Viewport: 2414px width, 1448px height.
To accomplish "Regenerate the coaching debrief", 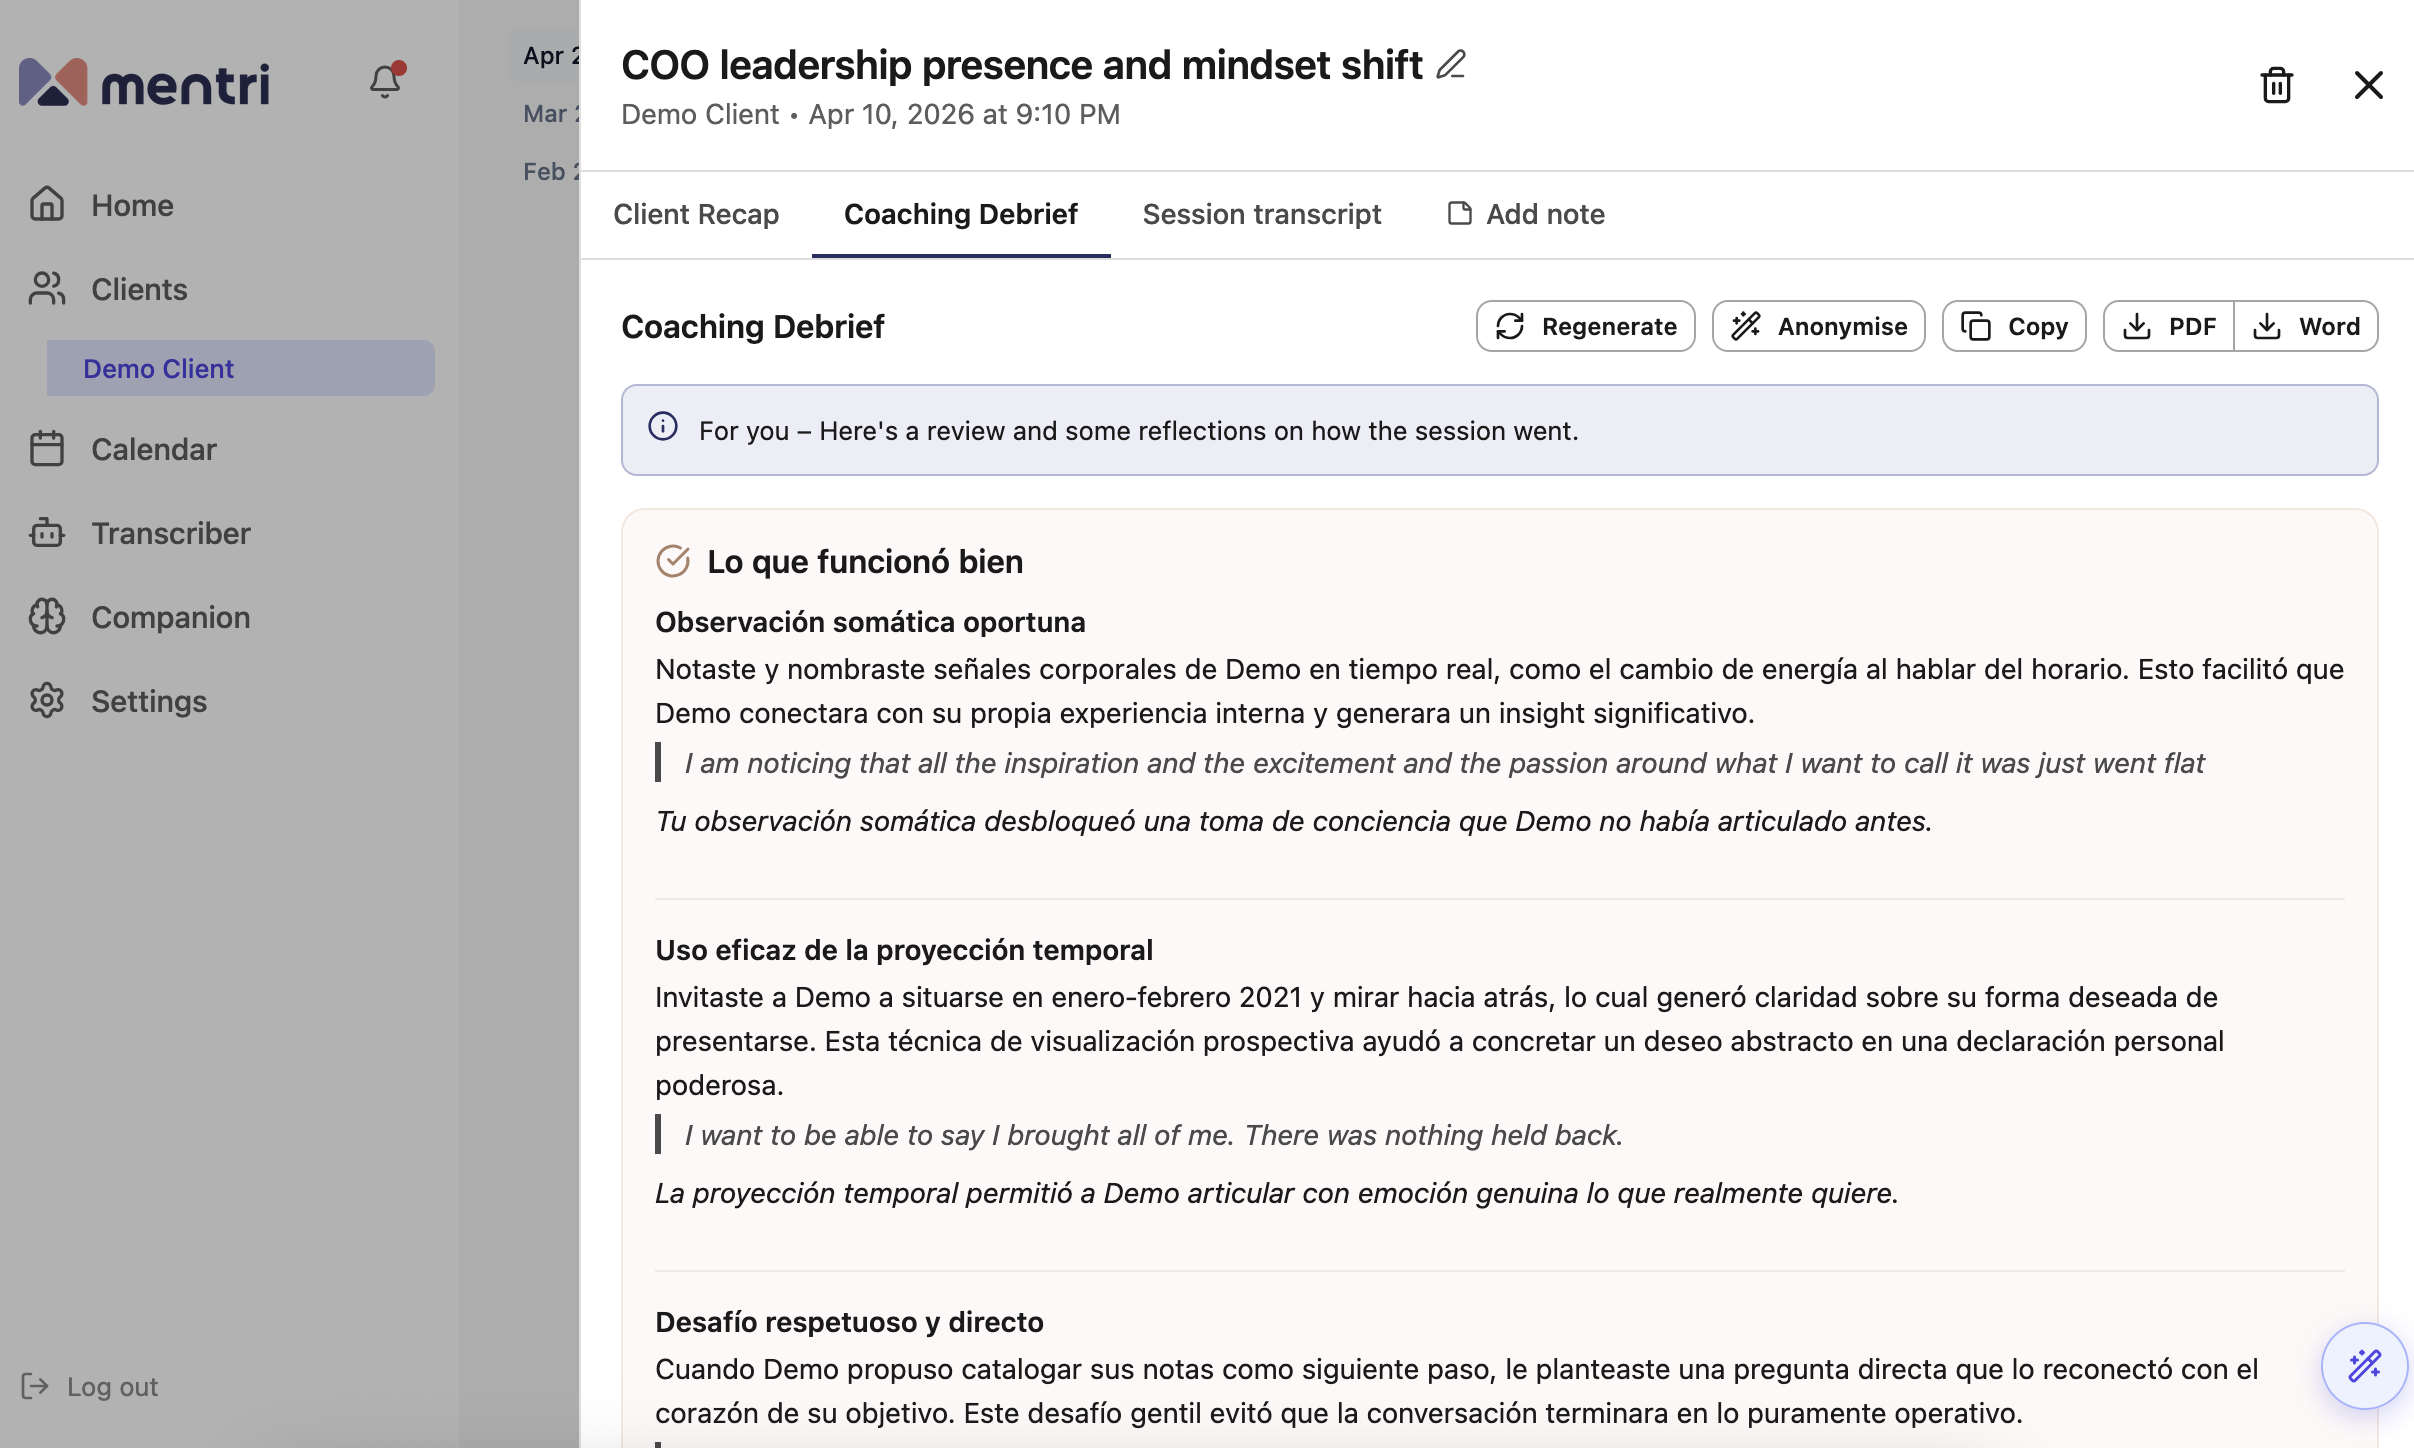I will [x=1585, y=326].
